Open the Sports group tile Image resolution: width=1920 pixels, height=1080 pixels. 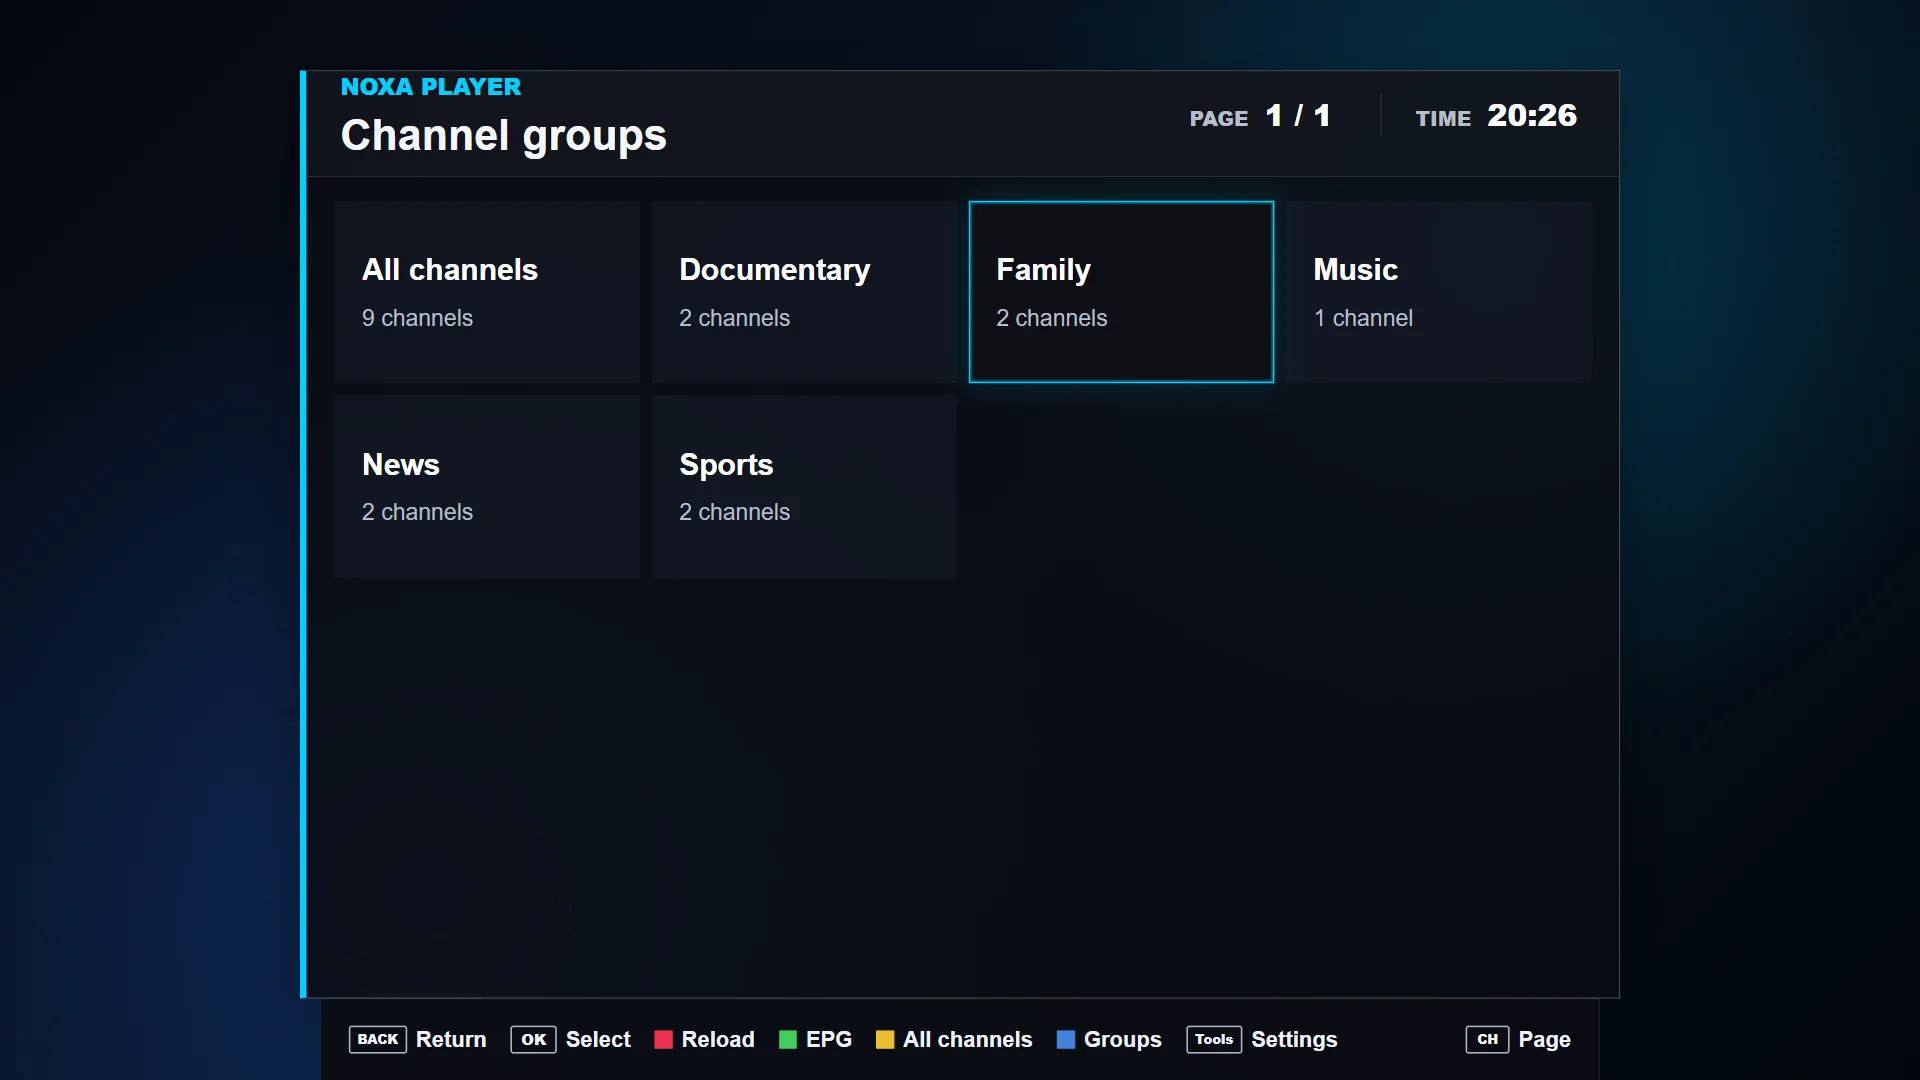804,486
